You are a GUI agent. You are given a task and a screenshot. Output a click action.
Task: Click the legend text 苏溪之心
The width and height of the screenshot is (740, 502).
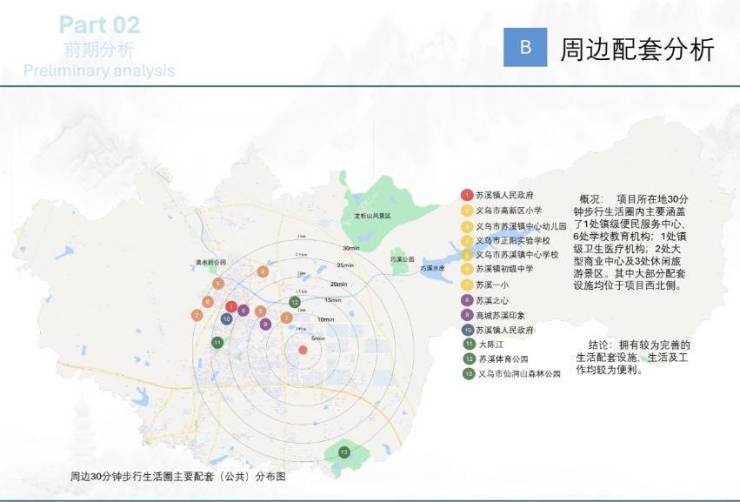(492, 300)
